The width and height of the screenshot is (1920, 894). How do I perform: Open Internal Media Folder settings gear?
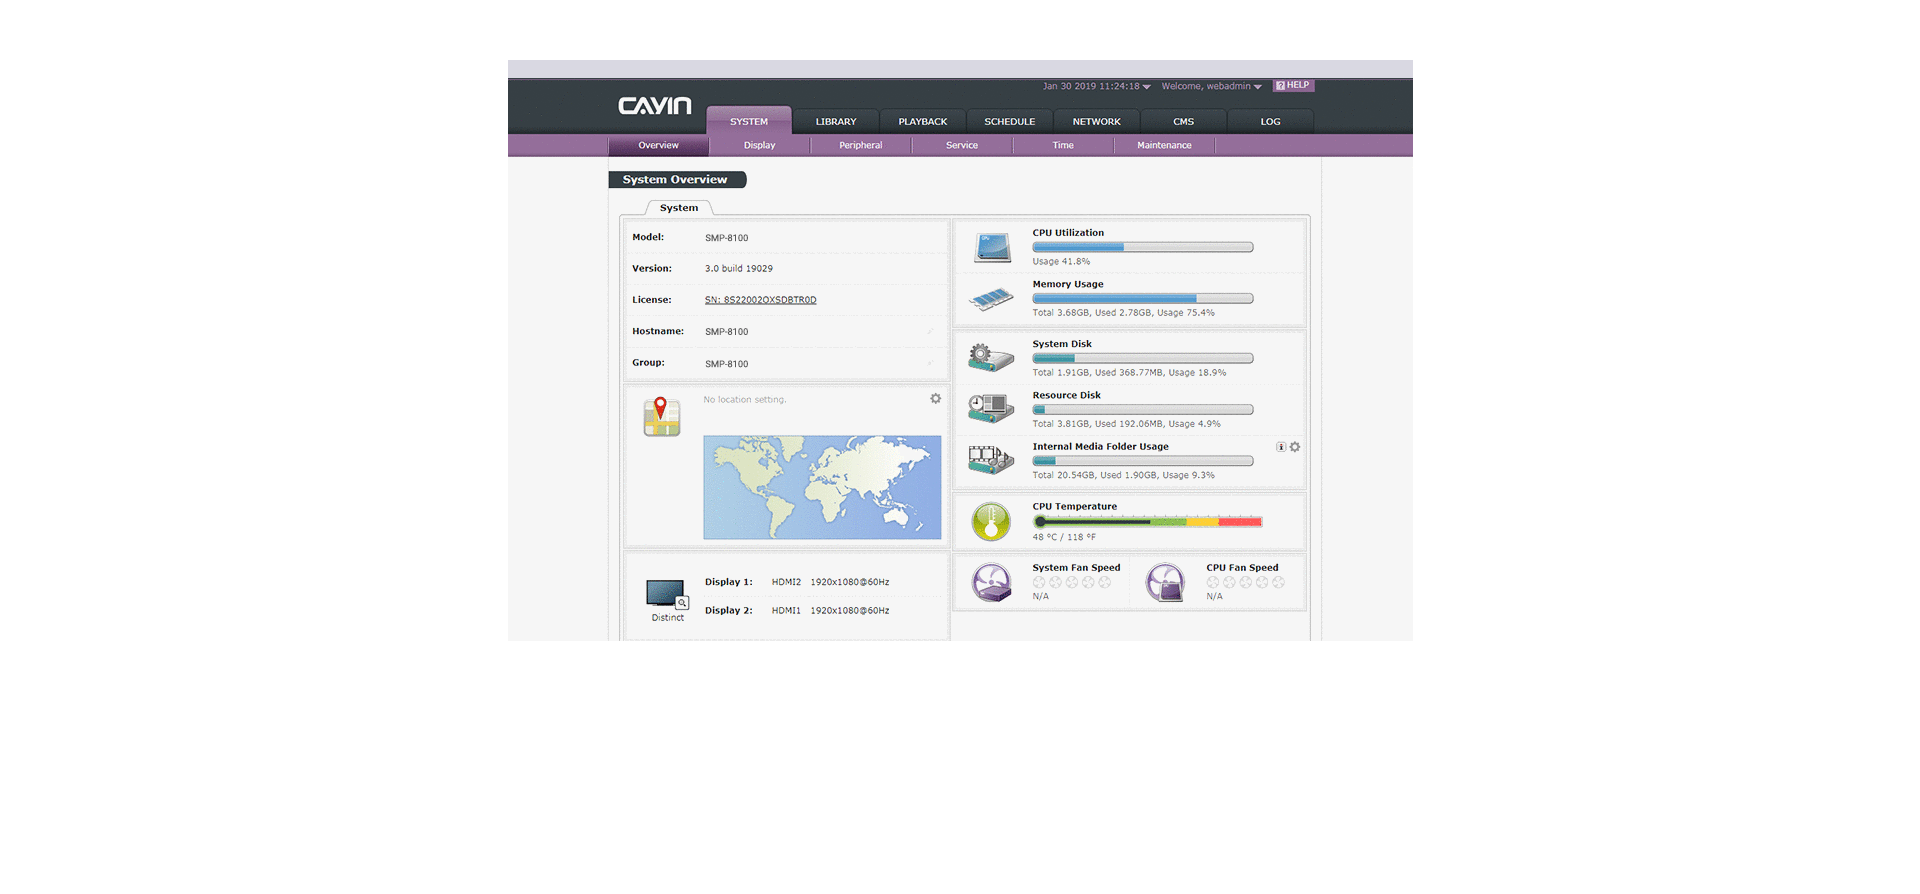pyautogui.click(x=1295, y=447)
